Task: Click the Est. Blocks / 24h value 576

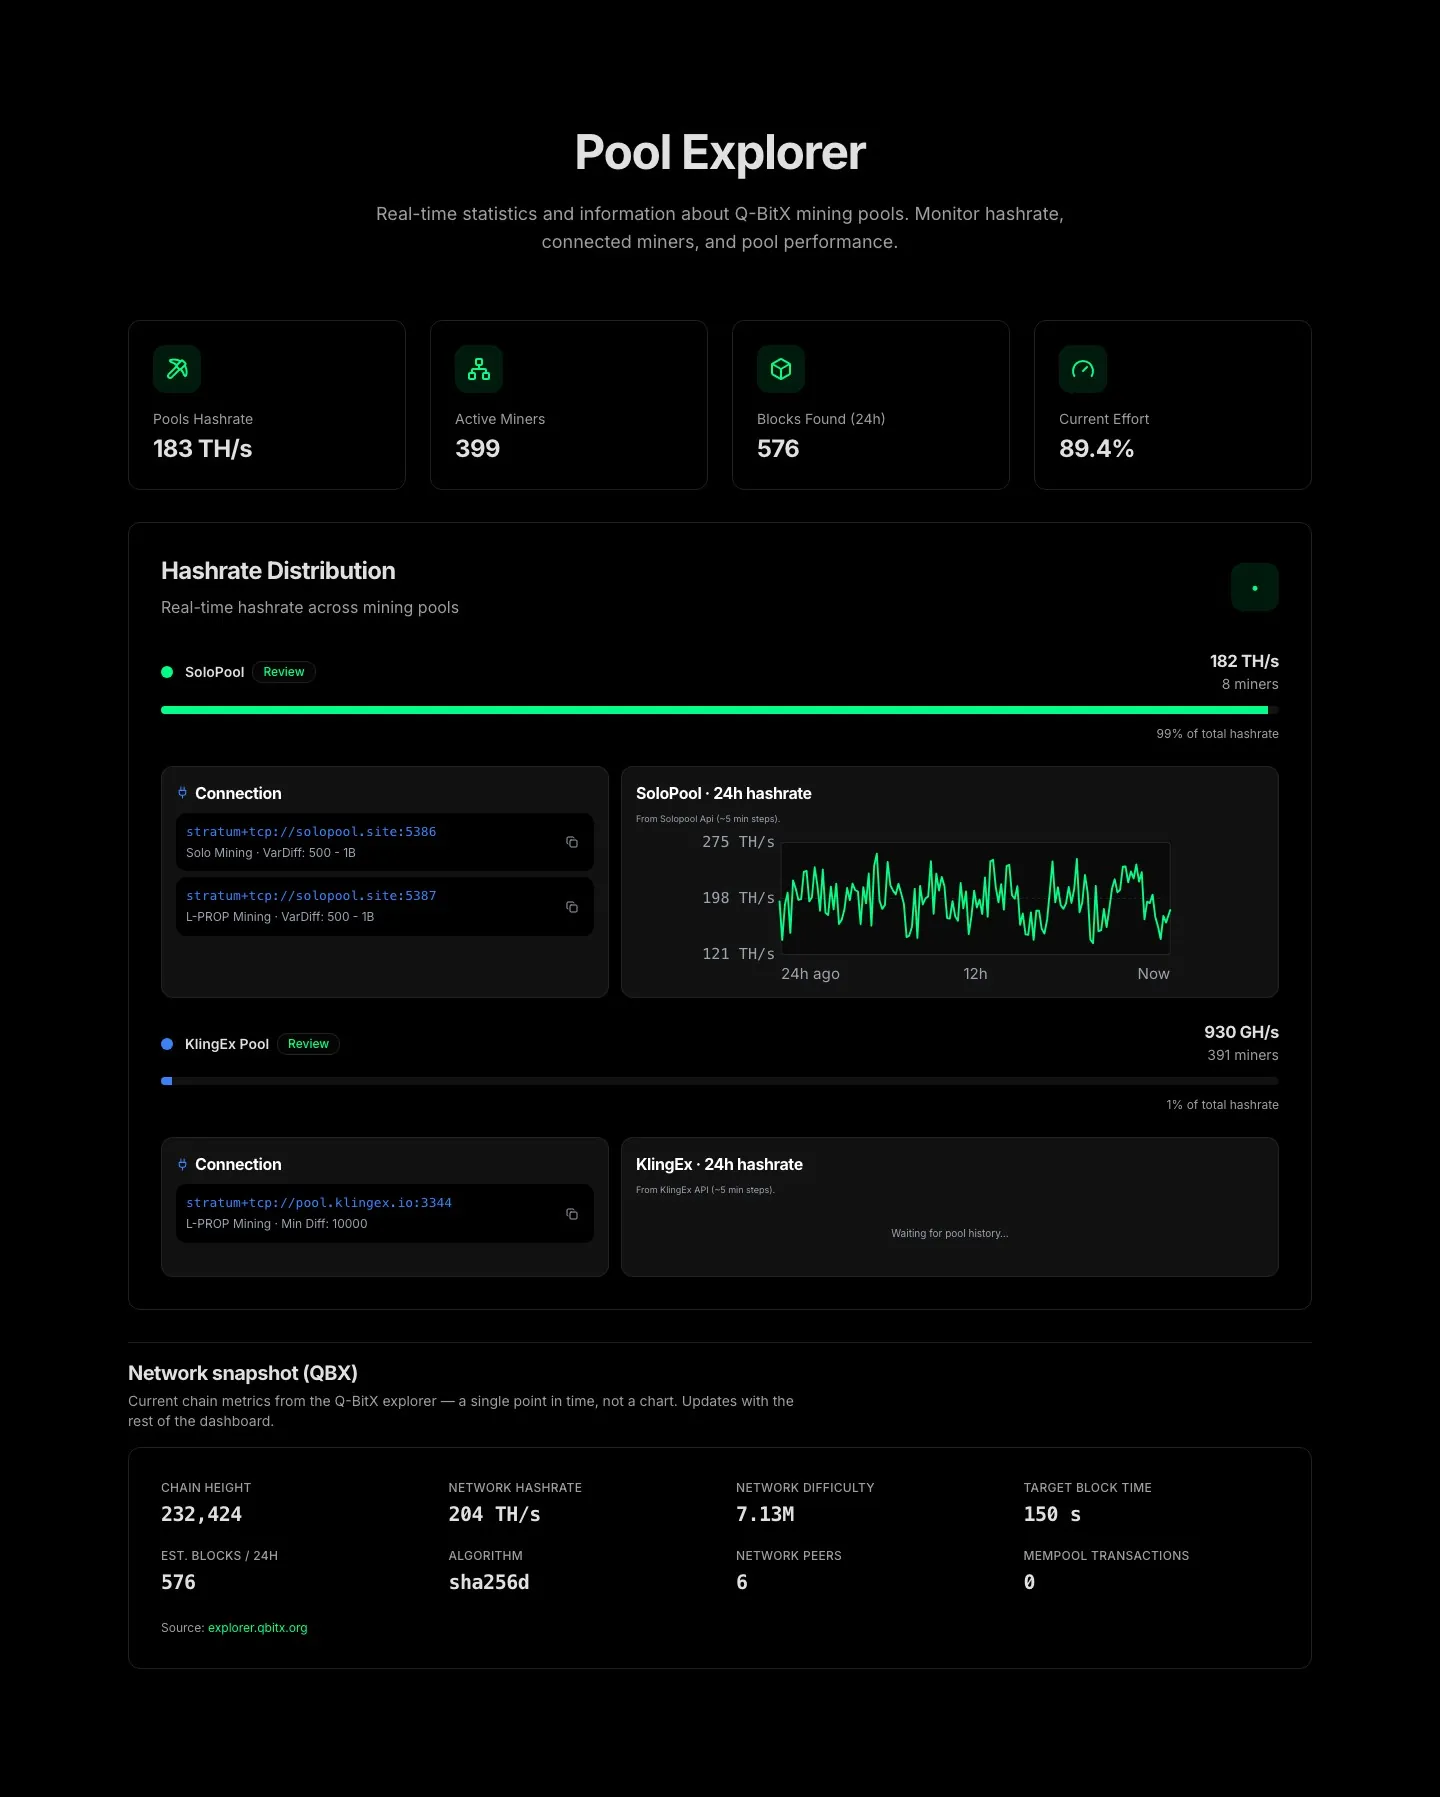Action: pos(178,1582)
